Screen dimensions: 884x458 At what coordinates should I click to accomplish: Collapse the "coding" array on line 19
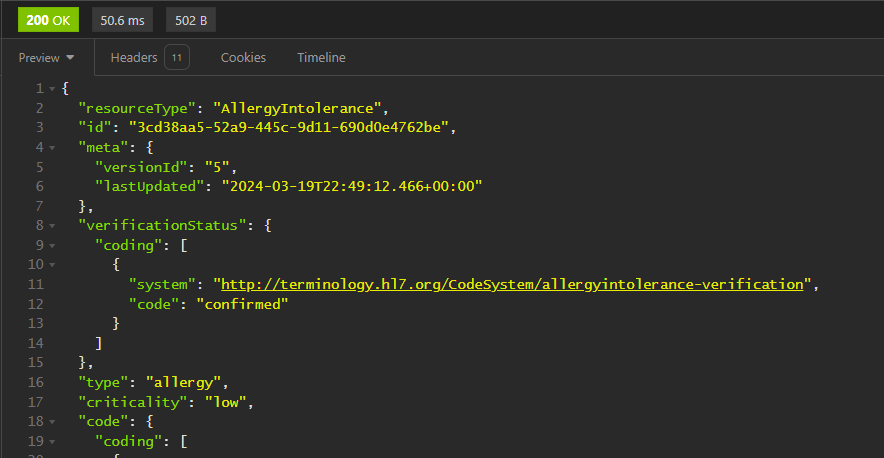pyautogui.click(x=52, y=441)
